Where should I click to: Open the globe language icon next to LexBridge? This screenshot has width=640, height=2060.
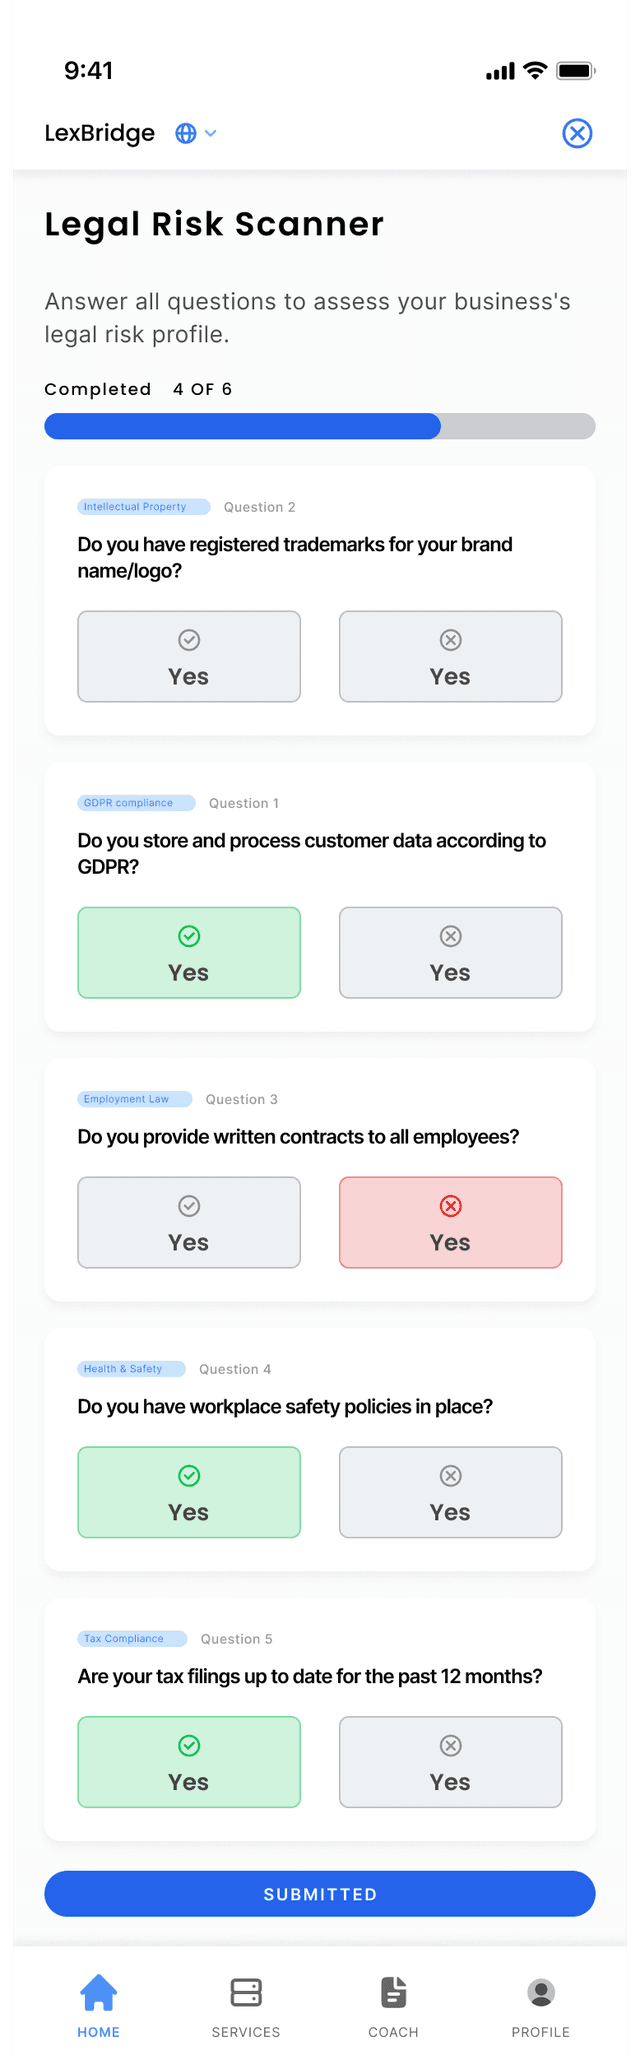[184, 132]
